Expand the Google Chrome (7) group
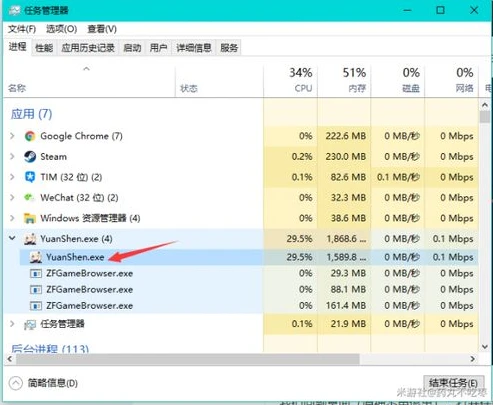Viewport: 493px width, 405px height. [12, 136]
